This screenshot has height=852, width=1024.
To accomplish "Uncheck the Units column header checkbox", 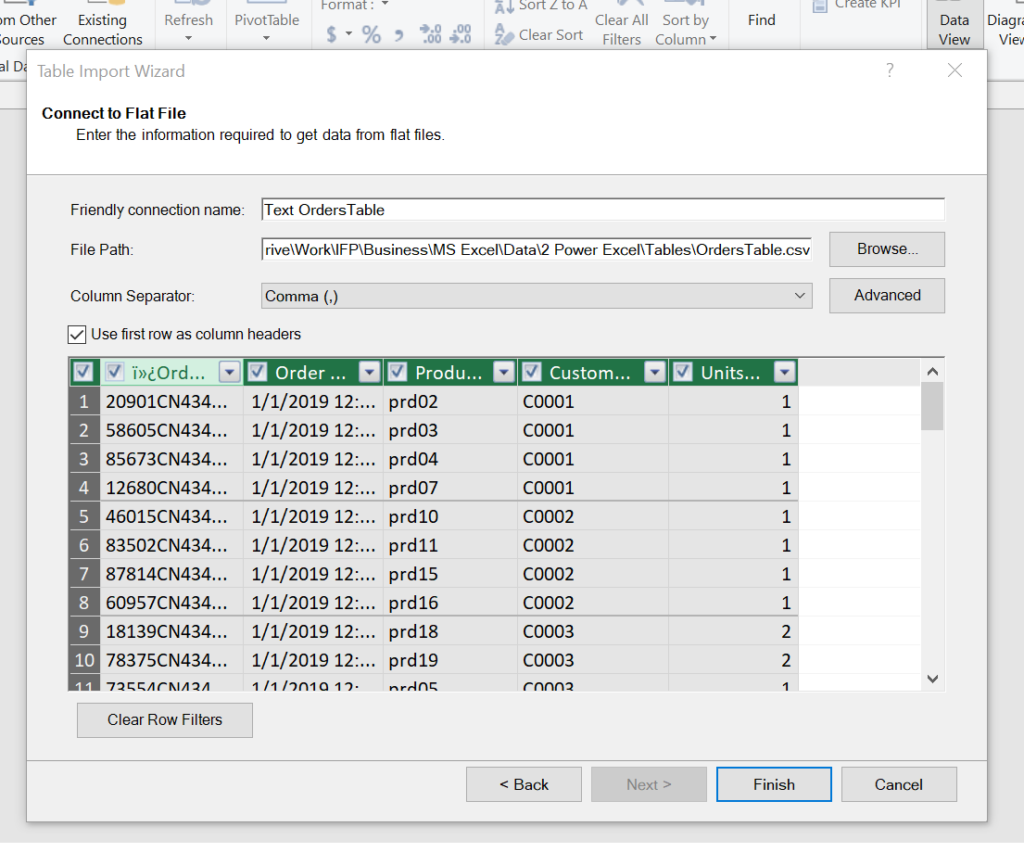I will point(684,372).
